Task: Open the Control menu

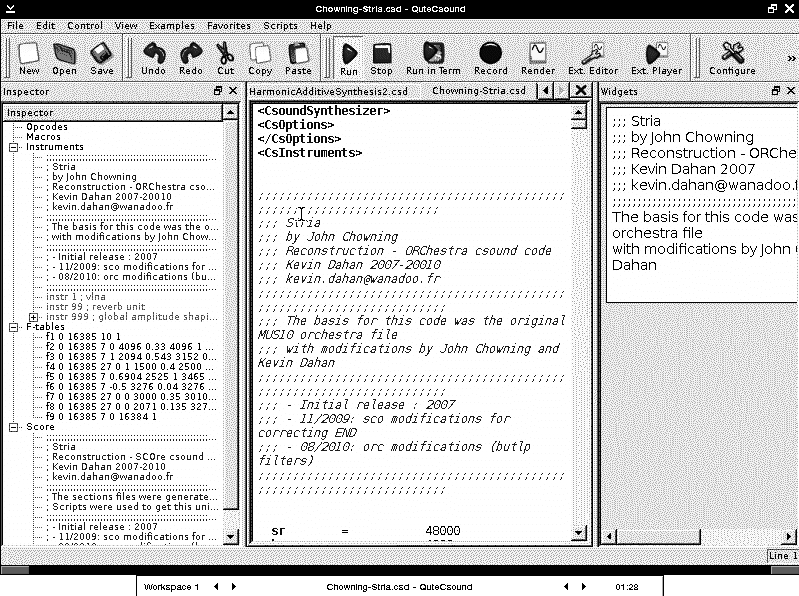Action: coord(85,25)
